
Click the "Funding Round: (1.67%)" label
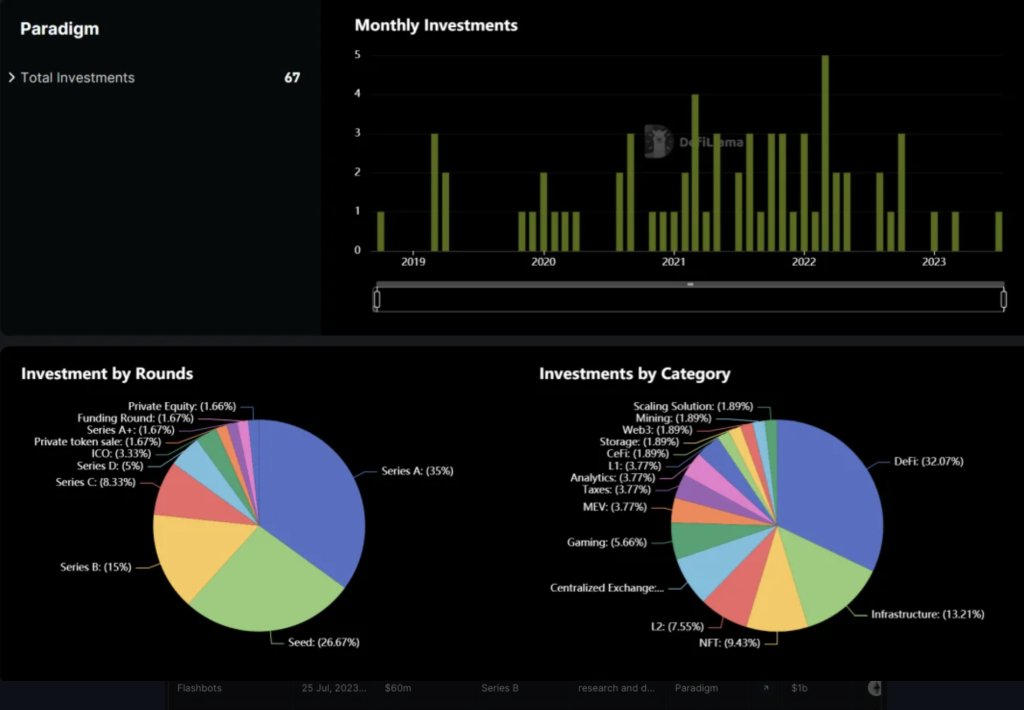coord(135,418)
